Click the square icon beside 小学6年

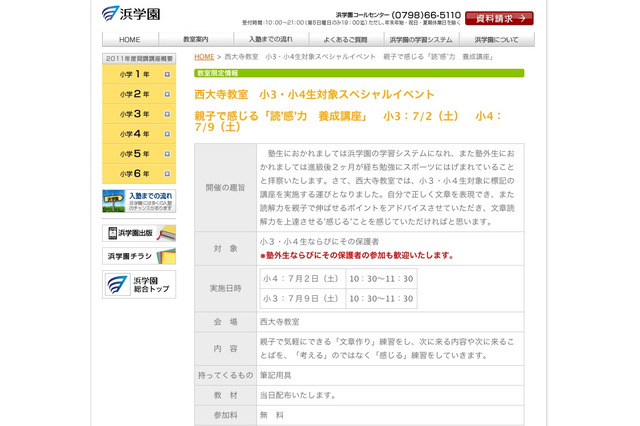click(x=167, y=174)
